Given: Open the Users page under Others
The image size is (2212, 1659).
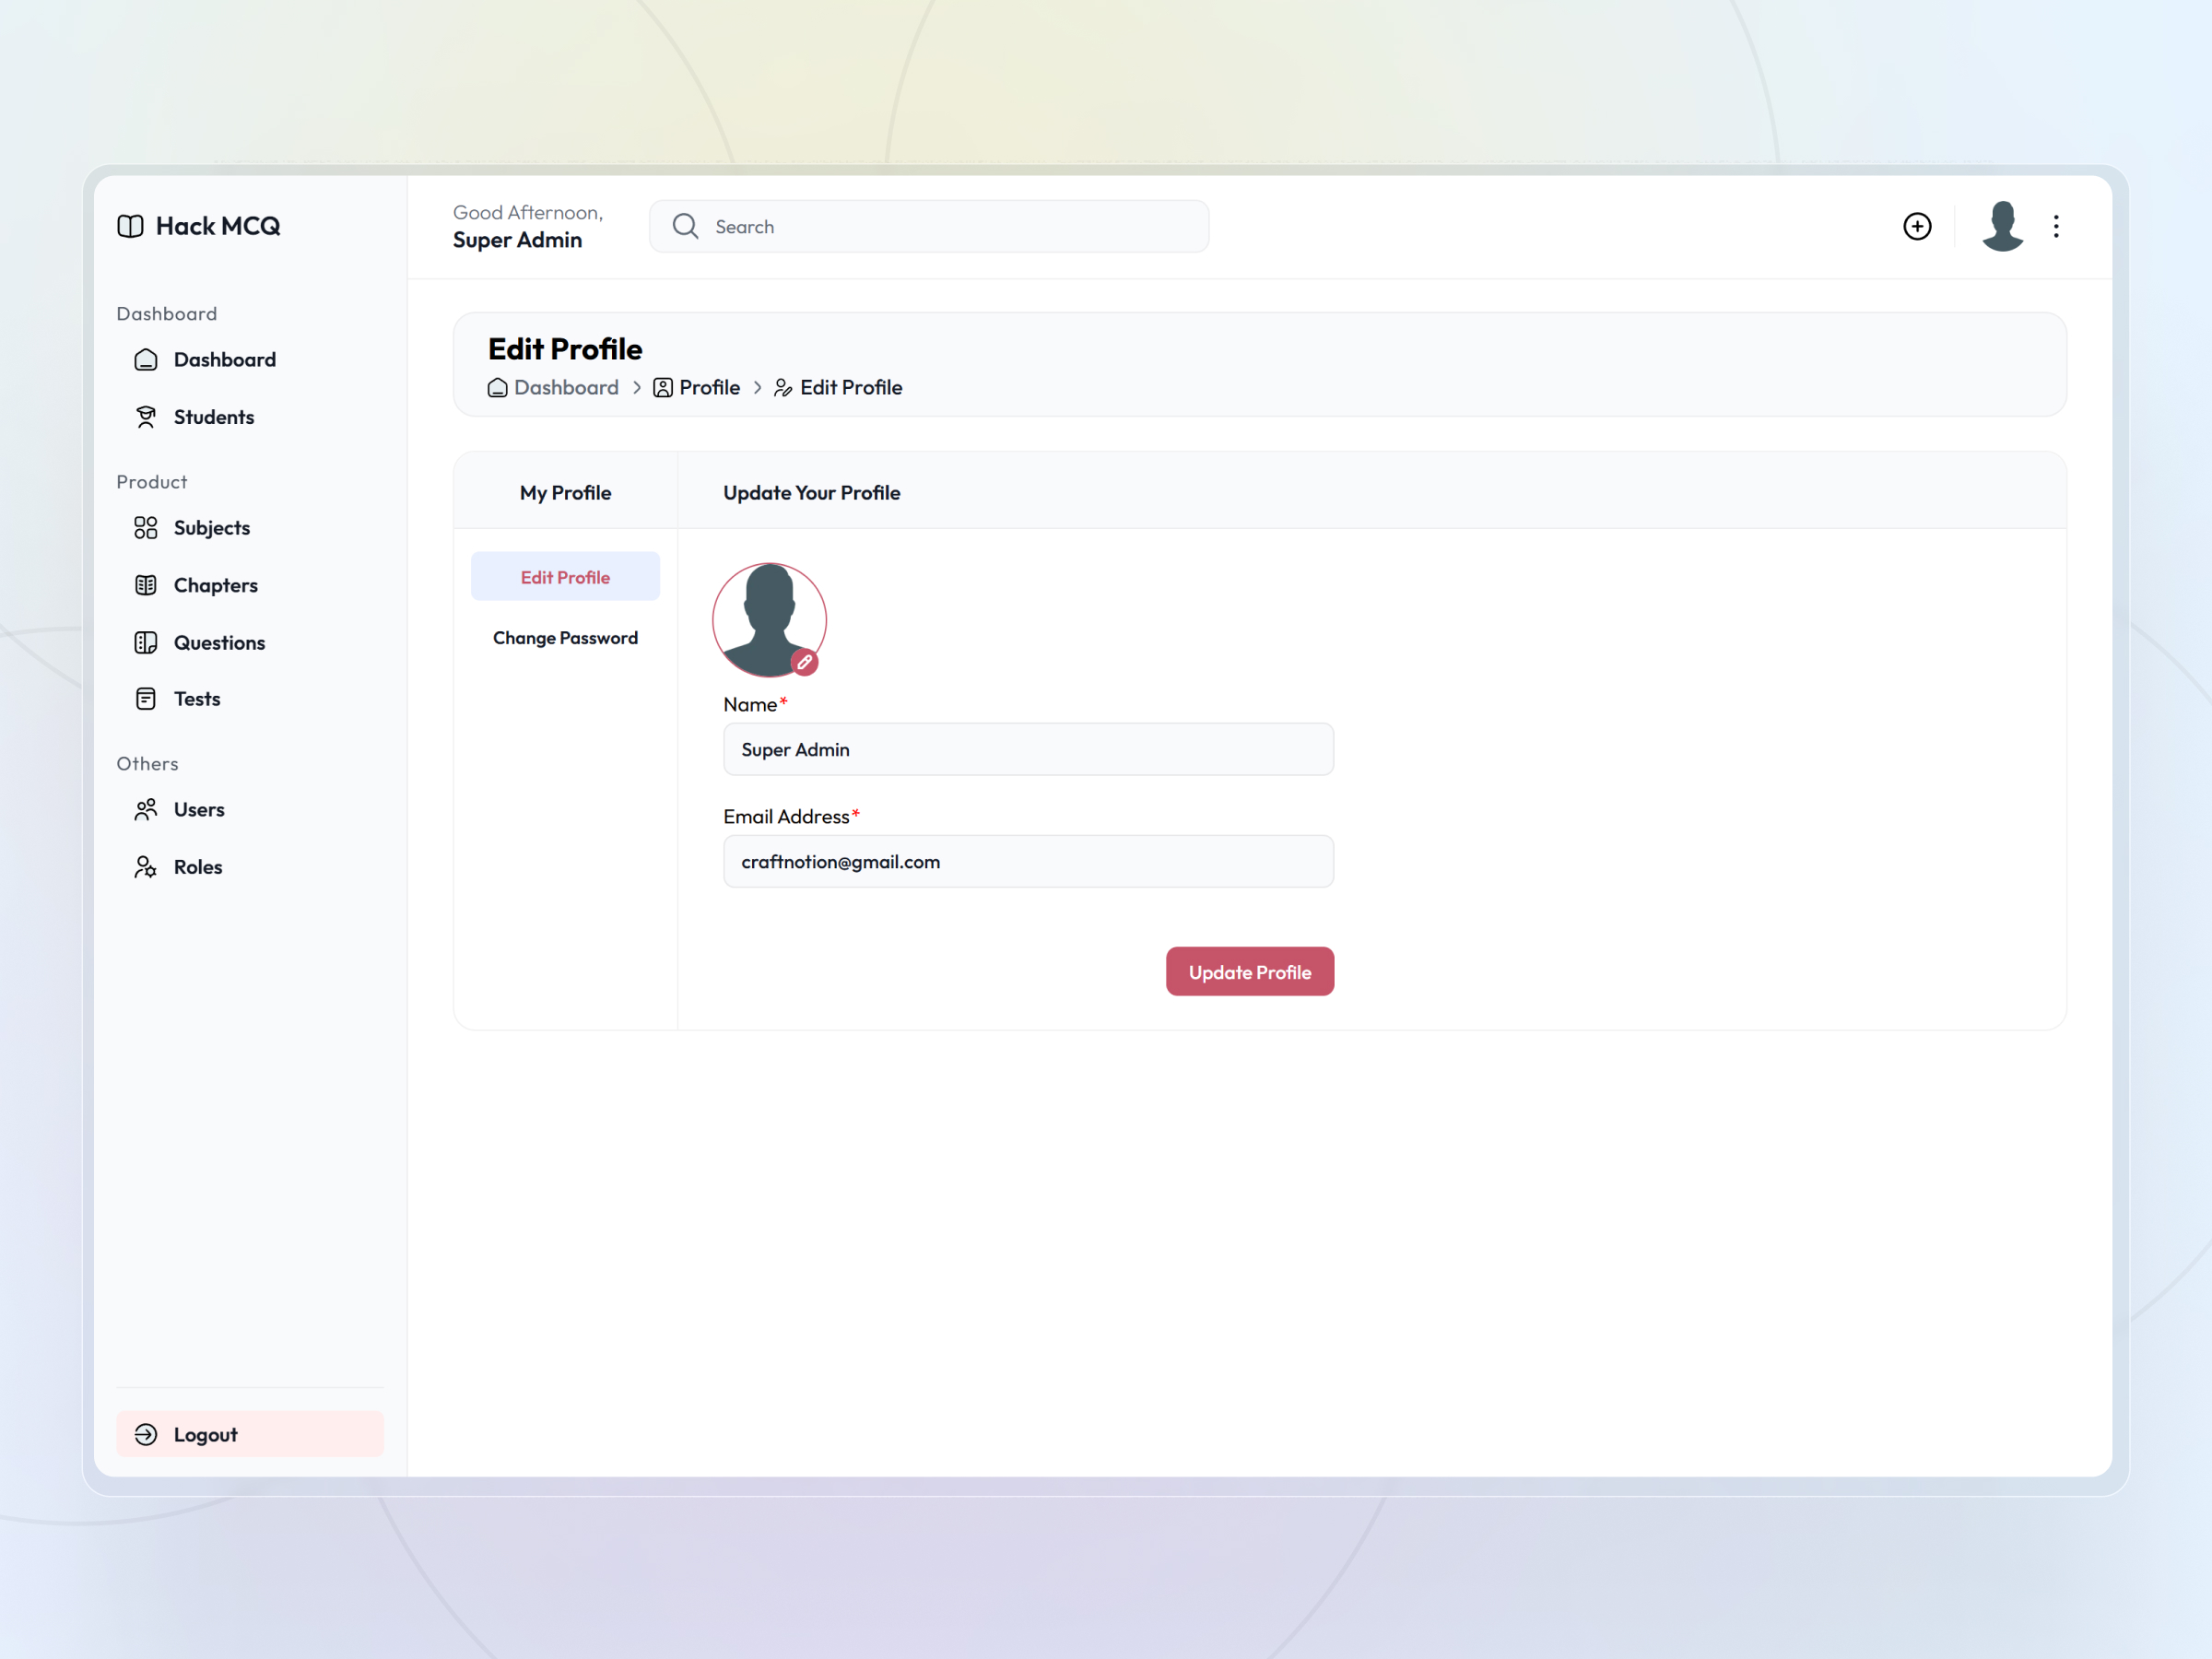Looking at the screenshot, I should (x=199, y=809).
